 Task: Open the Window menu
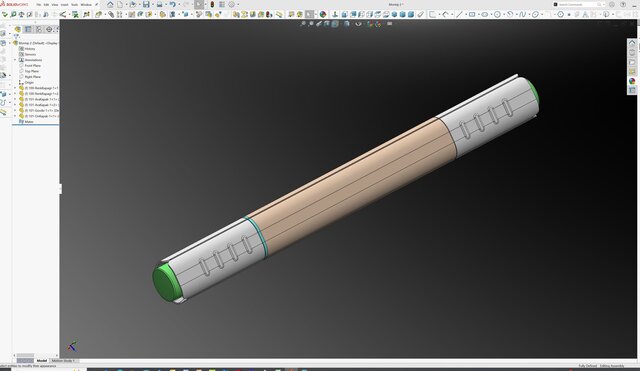coord(86,4)
